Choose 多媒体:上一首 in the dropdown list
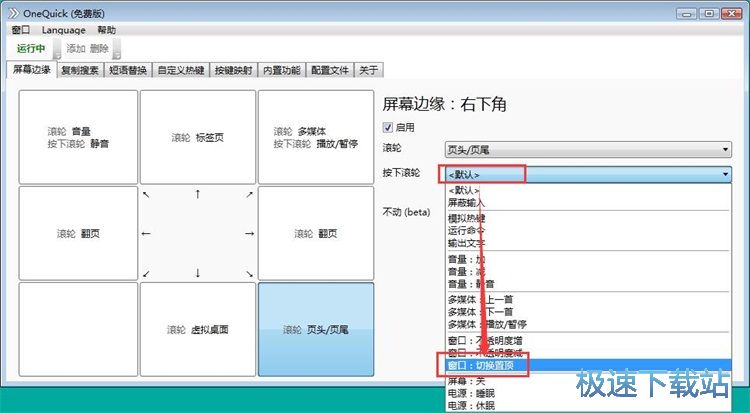The image size is (750, 413). pos(588,300)
